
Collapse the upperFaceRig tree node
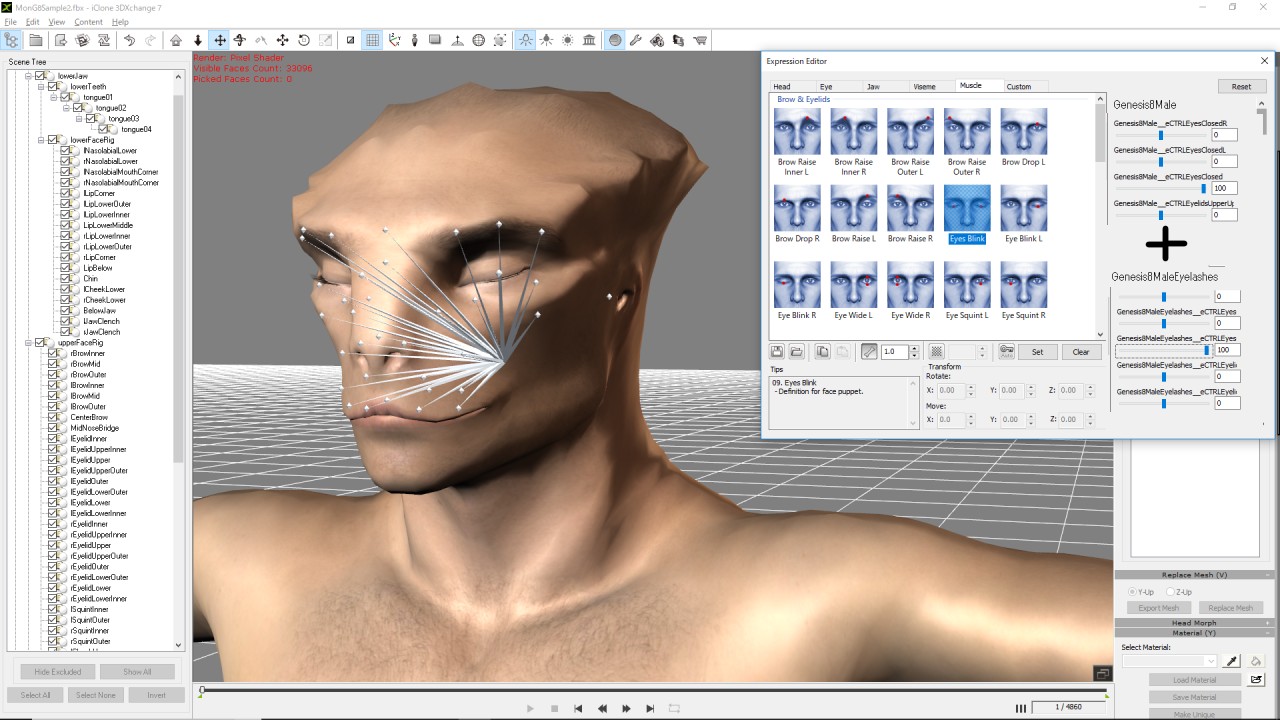click(x=29, y=343)
